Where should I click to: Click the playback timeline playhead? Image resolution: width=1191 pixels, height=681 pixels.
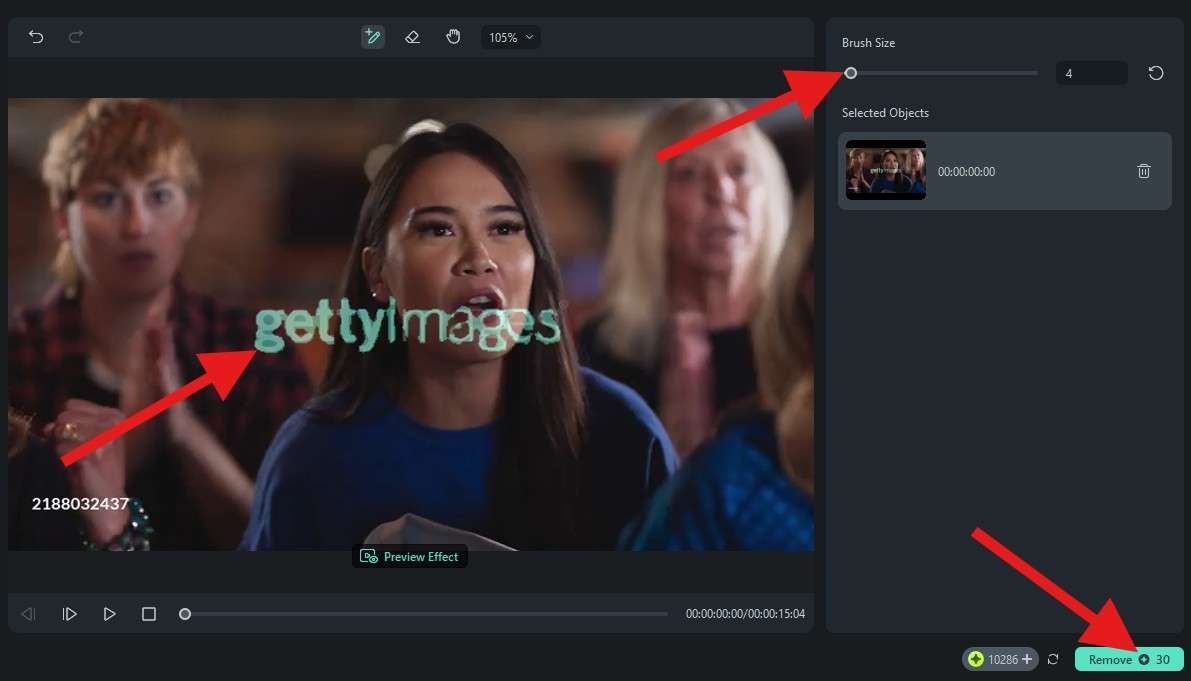(x=185, y=614)
